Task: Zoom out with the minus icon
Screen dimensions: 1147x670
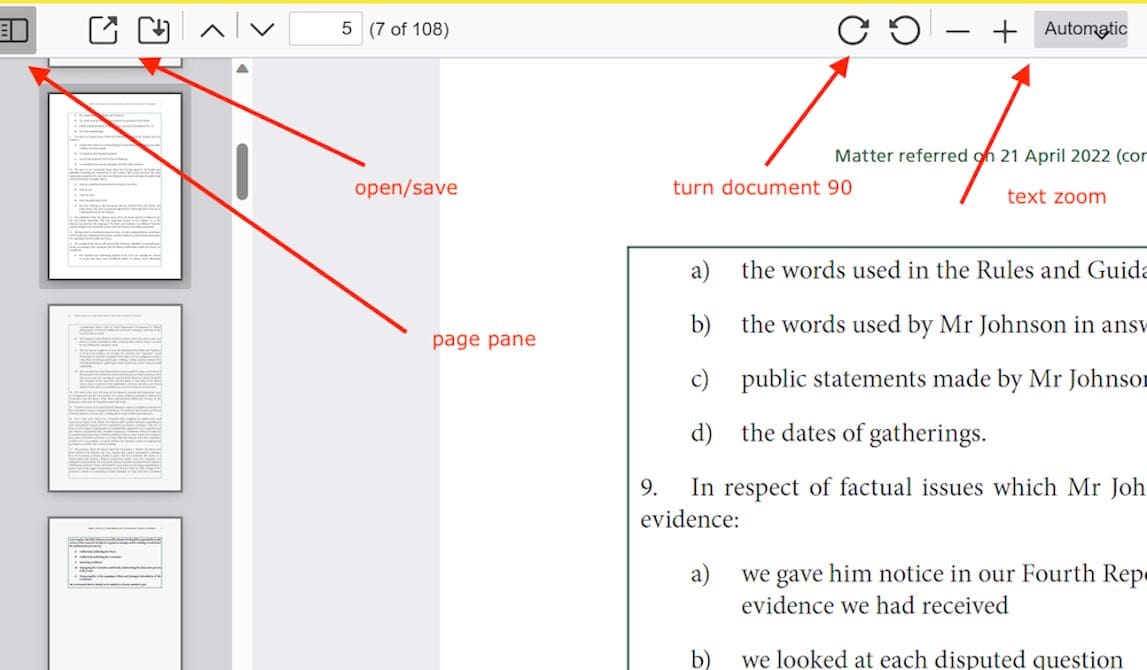Action: pyautogui.click(x=957, y=31)
